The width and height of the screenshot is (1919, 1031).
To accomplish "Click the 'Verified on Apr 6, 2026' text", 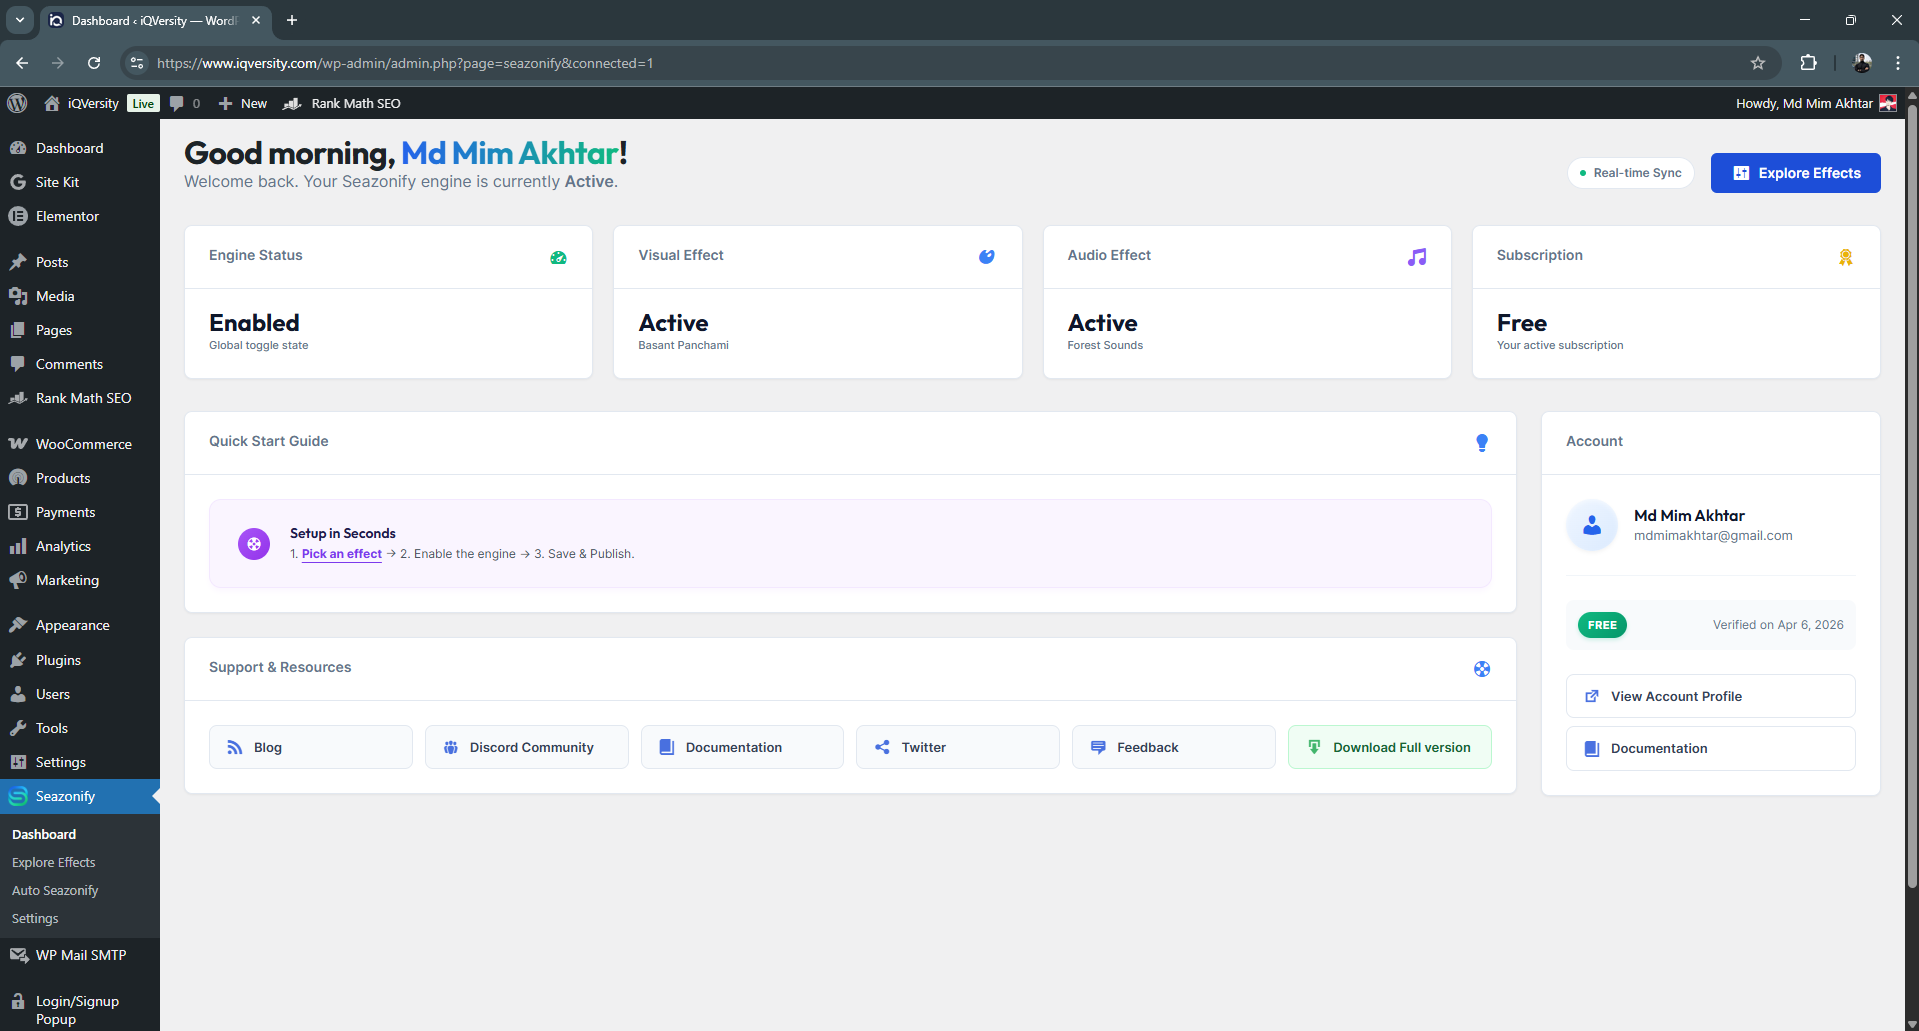I will [1778, 625].
